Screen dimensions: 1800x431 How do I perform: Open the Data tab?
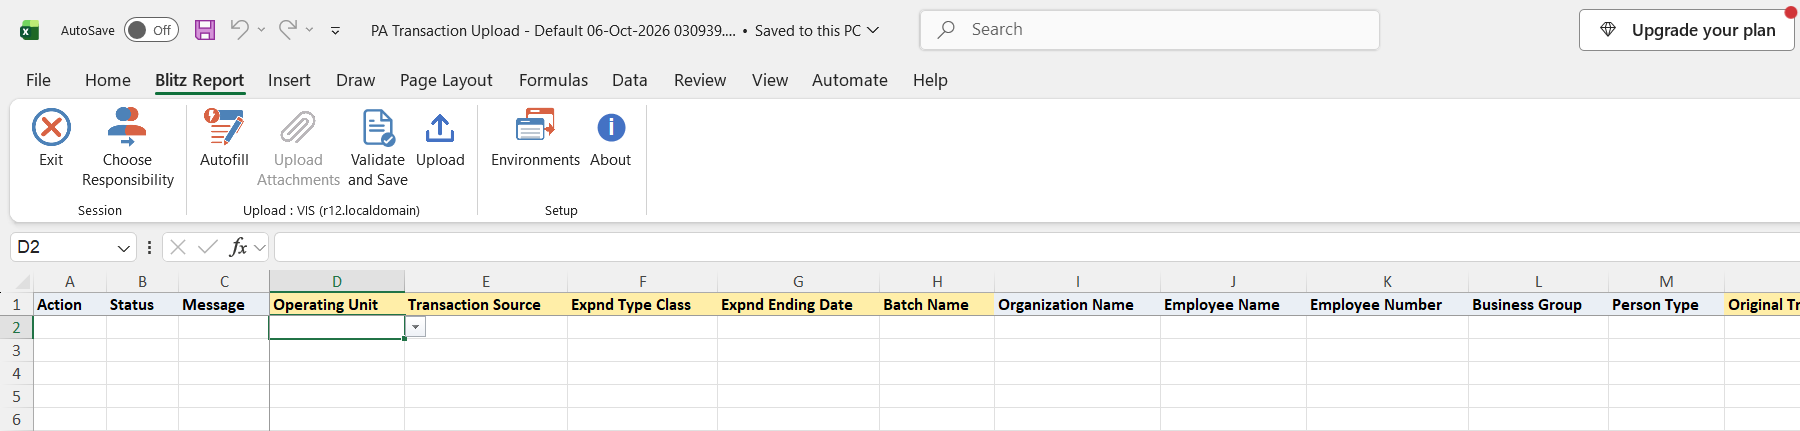point(630,80)
